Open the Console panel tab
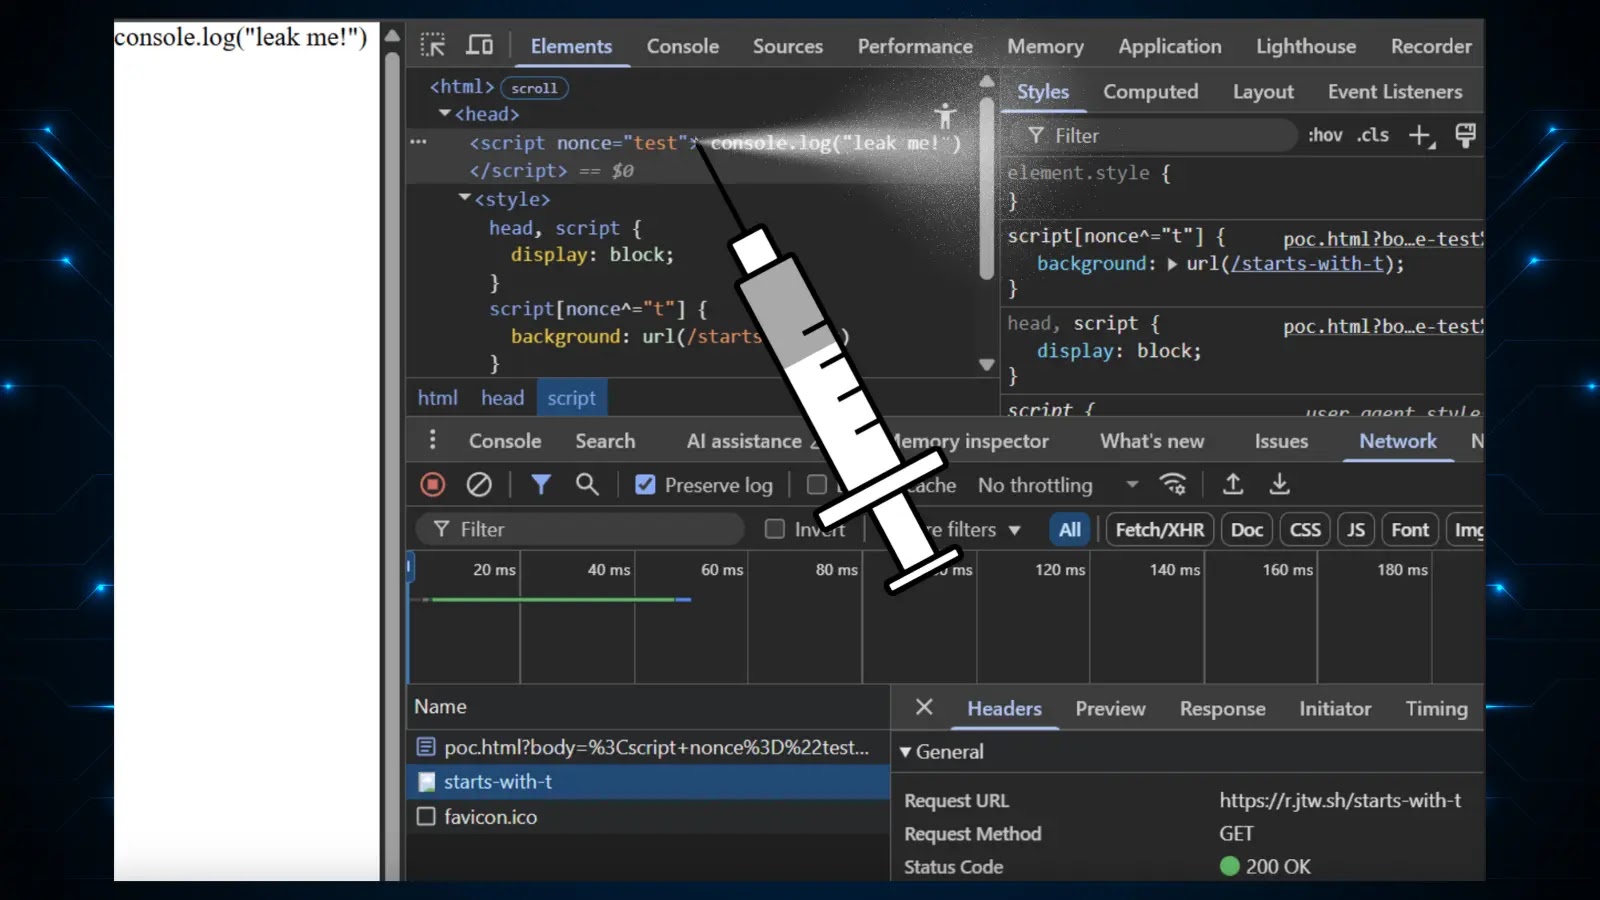This screenshot has height=900, width=1600. 683,46
